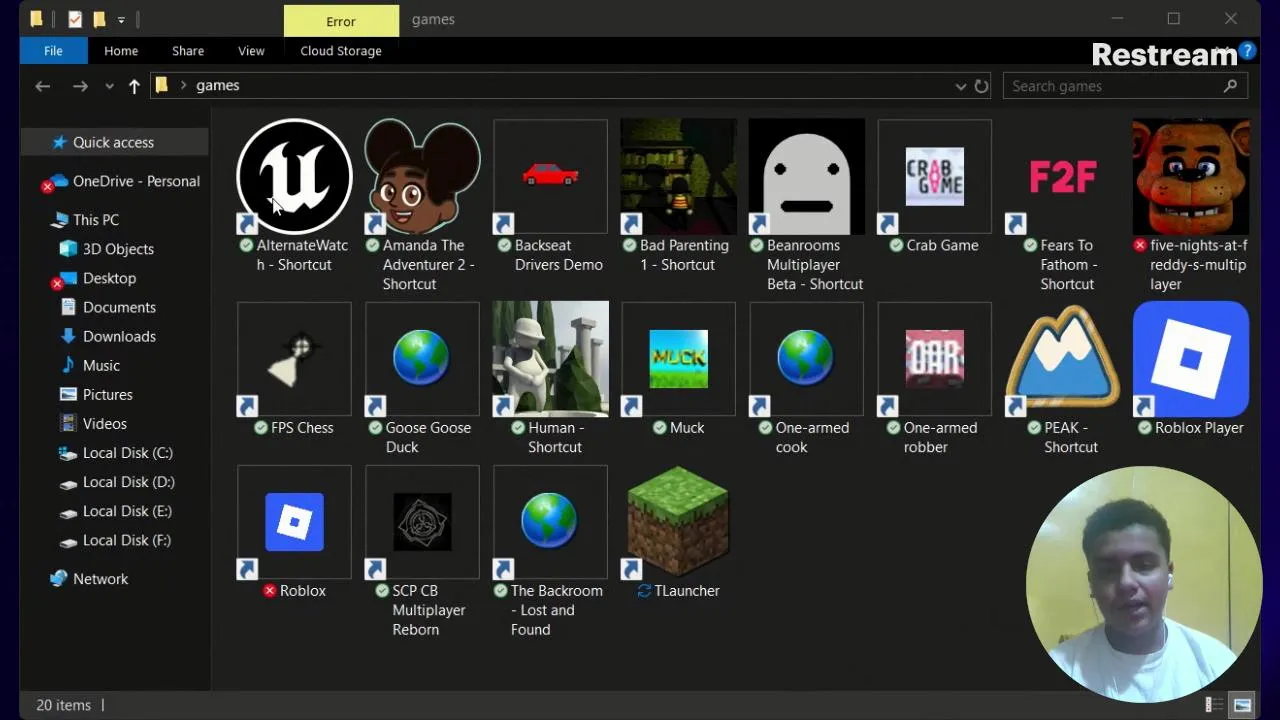This screenshot has height=720, width=1280.
Task: Open Local Disk (E:) in sidebar
Action: 127,511
